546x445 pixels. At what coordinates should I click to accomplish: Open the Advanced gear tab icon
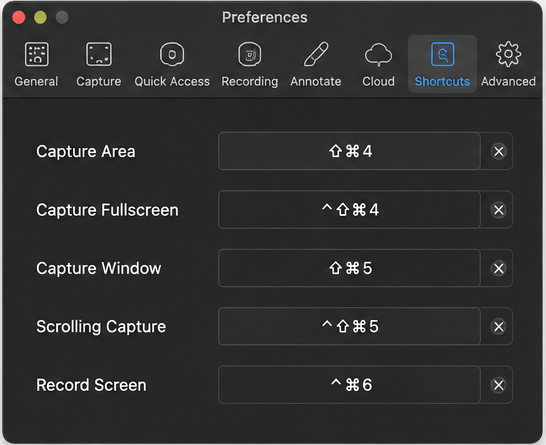[508, 54]
